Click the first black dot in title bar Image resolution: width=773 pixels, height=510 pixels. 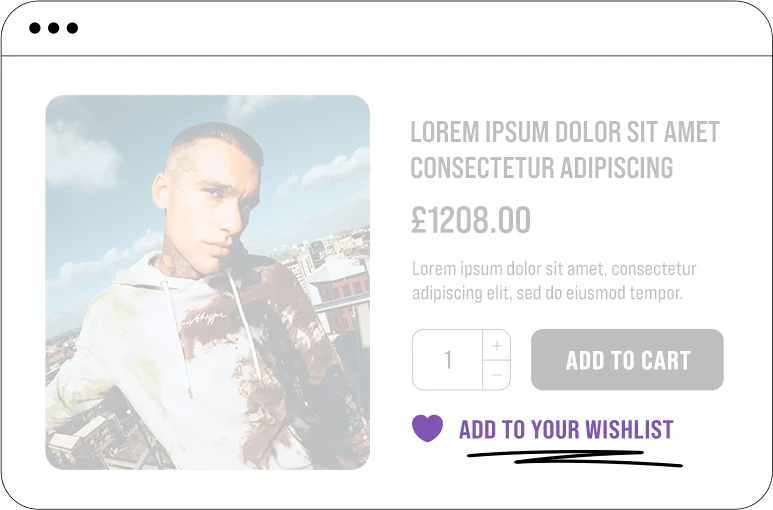pos(35,28)
